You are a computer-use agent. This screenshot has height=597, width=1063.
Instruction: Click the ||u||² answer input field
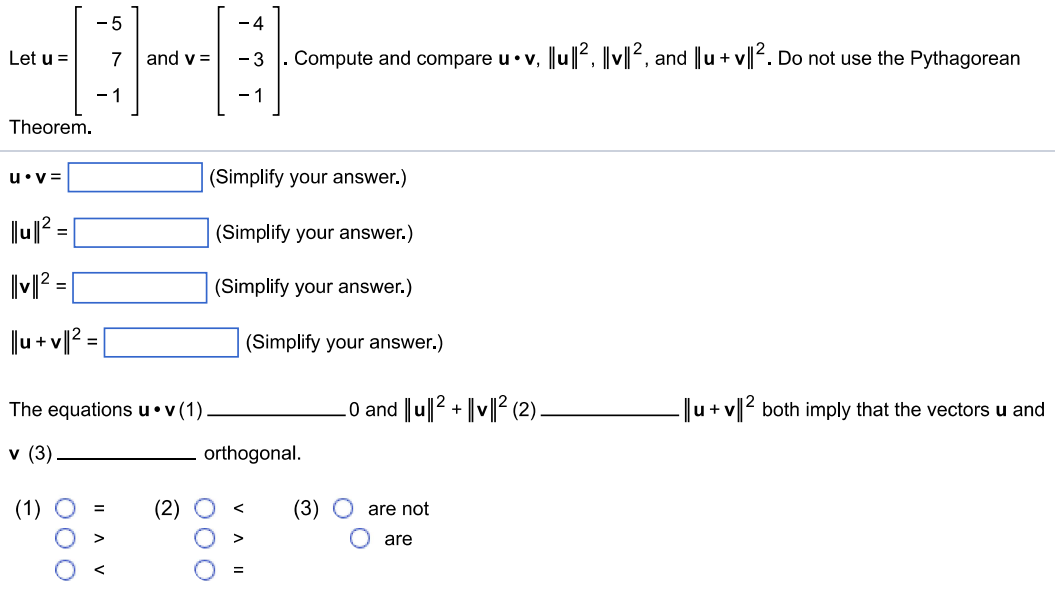141,232
